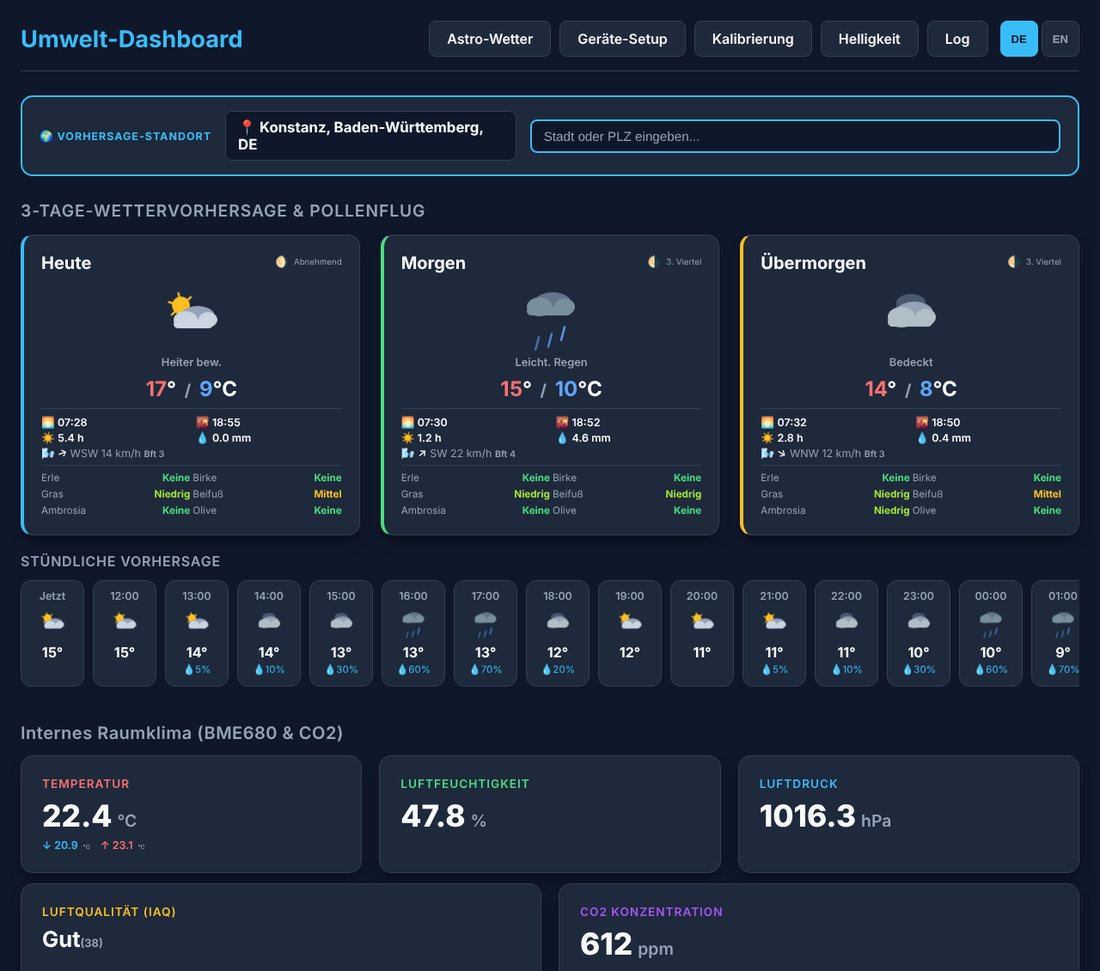Click the 47.8 % humidity value
1100x971 pixels.
[443, 817]
